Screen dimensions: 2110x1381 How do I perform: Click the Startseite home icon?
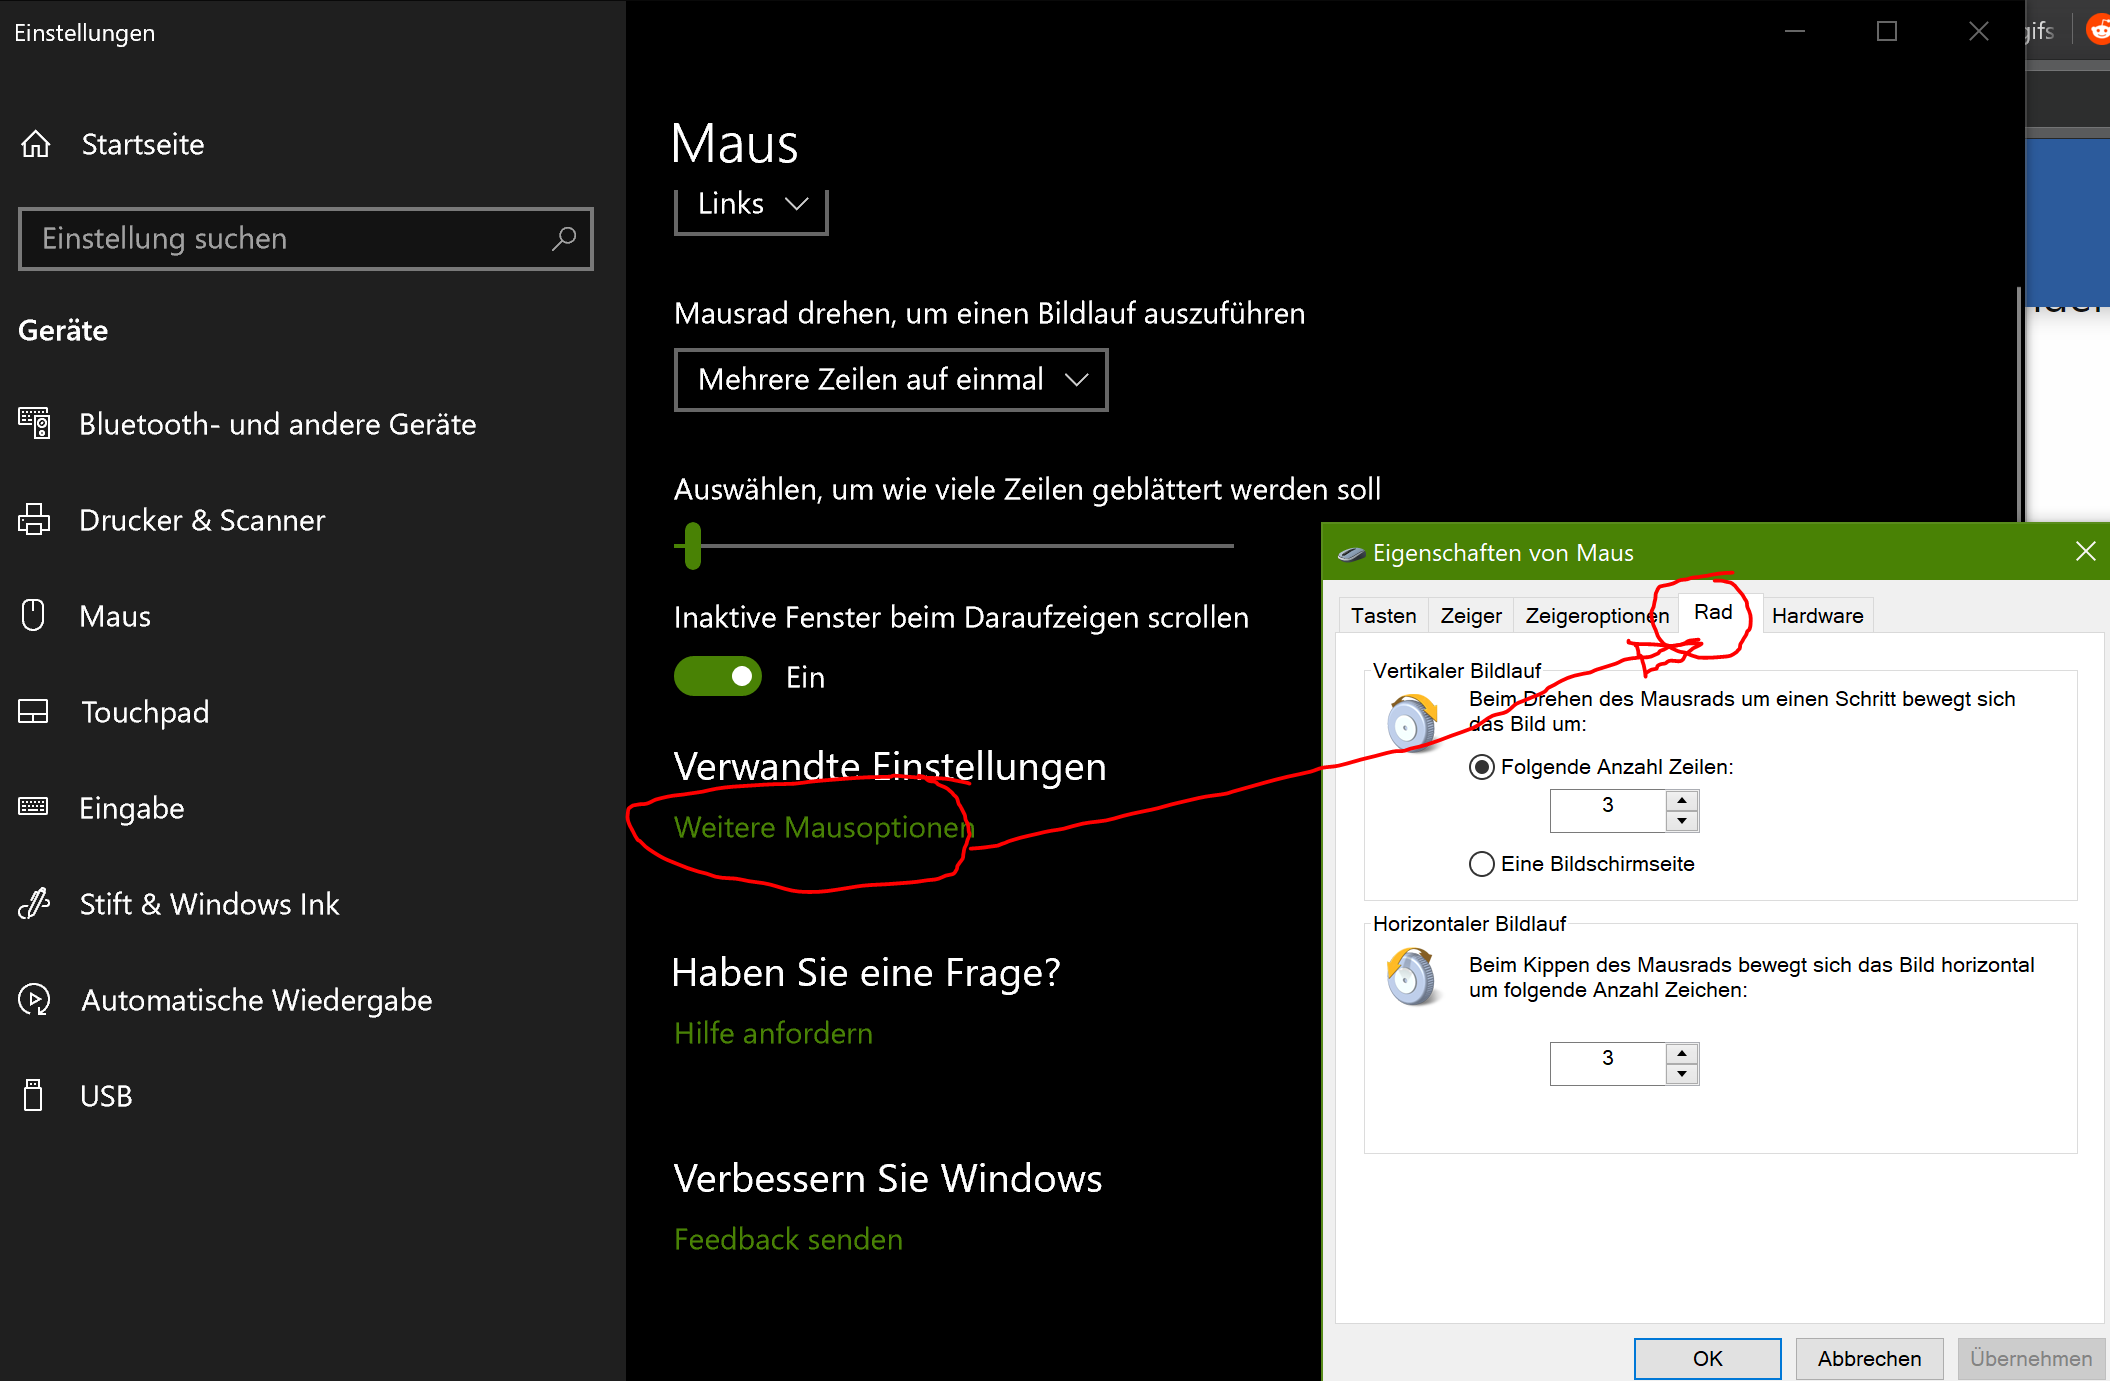36,144
